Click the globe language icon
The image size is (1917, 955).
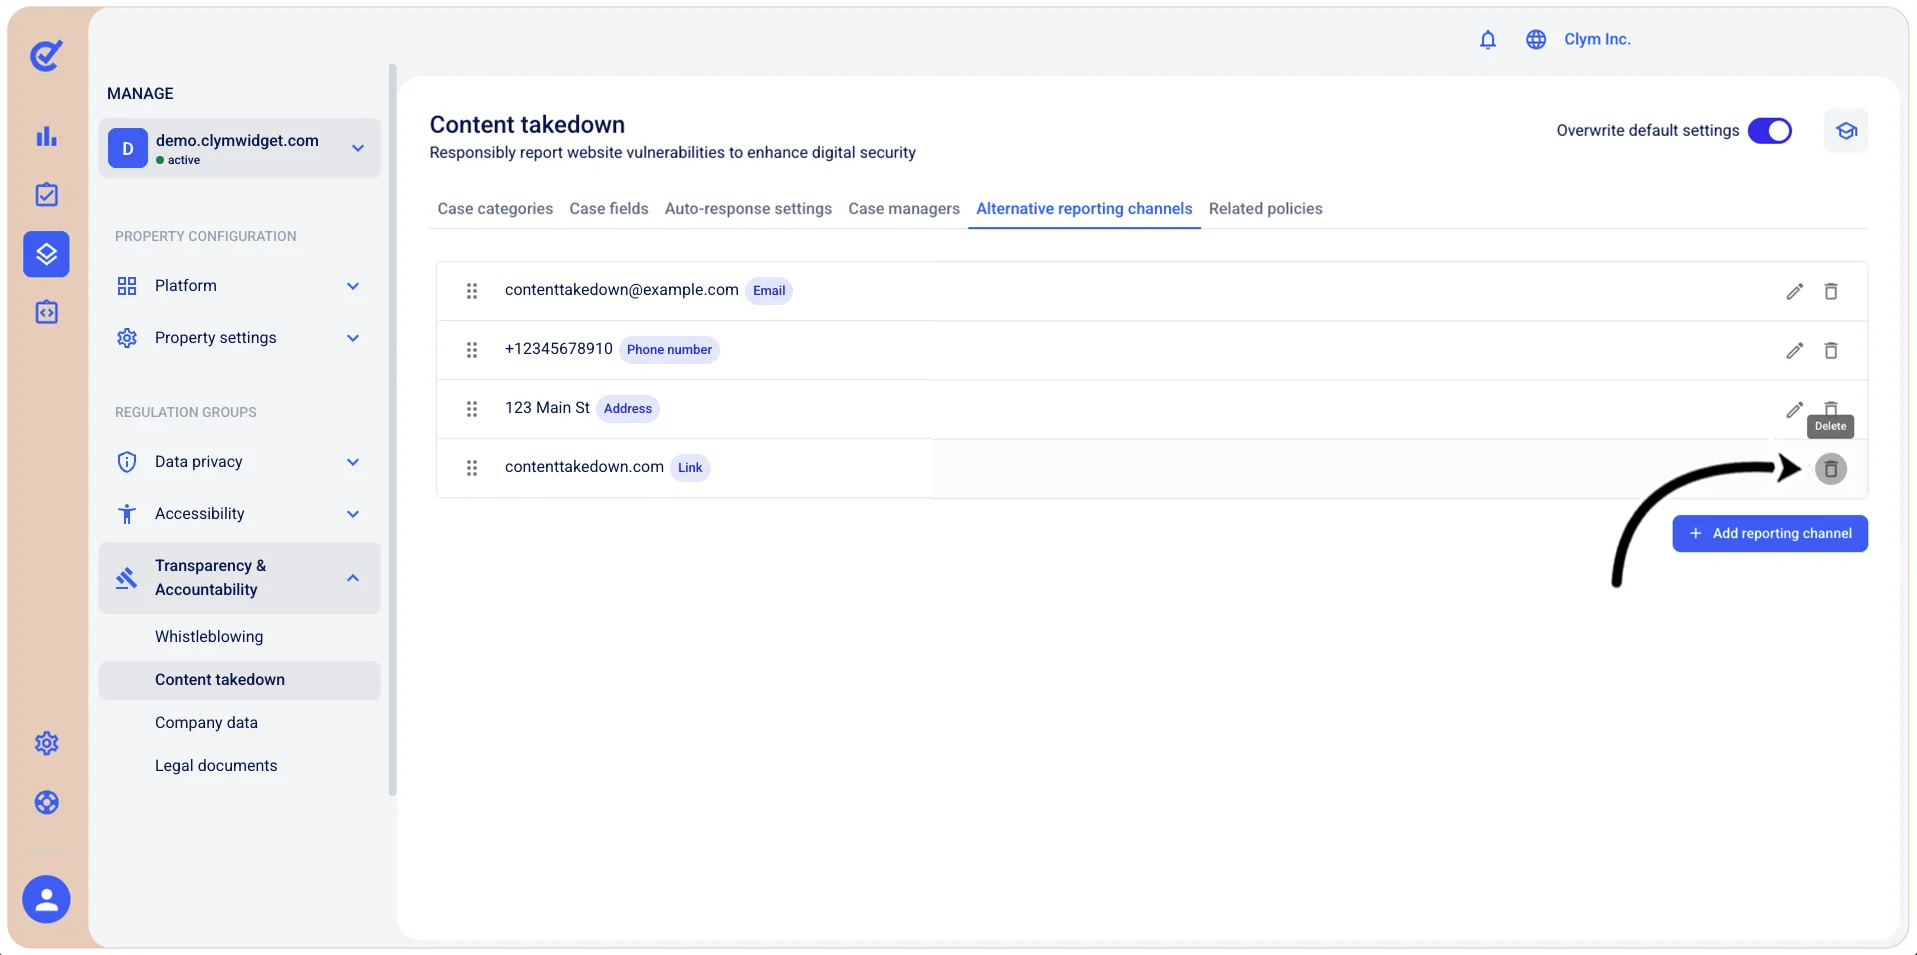coord(1536,40)
